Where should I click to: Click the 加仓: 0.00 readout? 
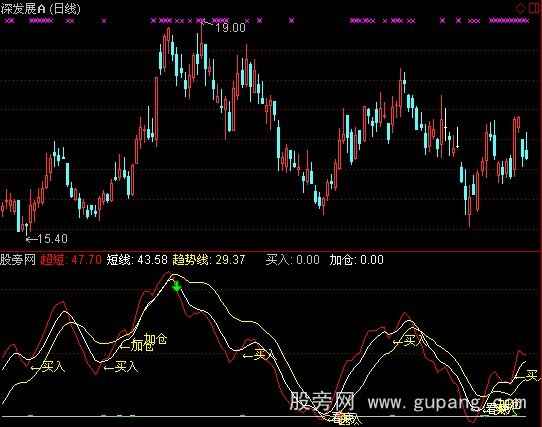tap(356, 259)
